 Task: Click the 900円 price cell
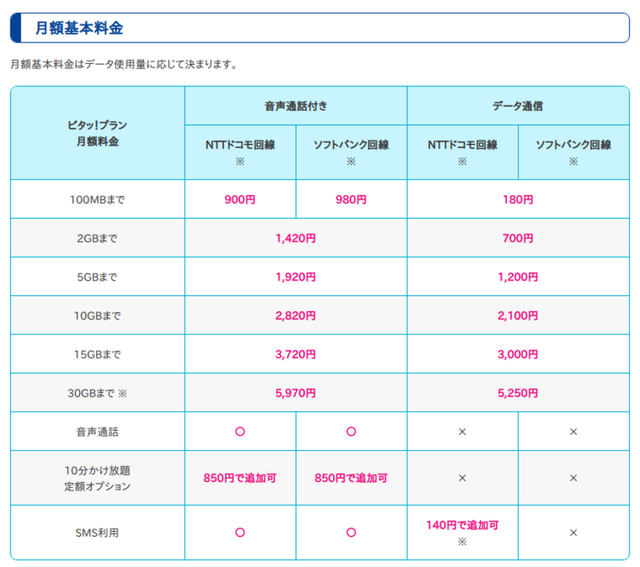(x=240, y=200)
